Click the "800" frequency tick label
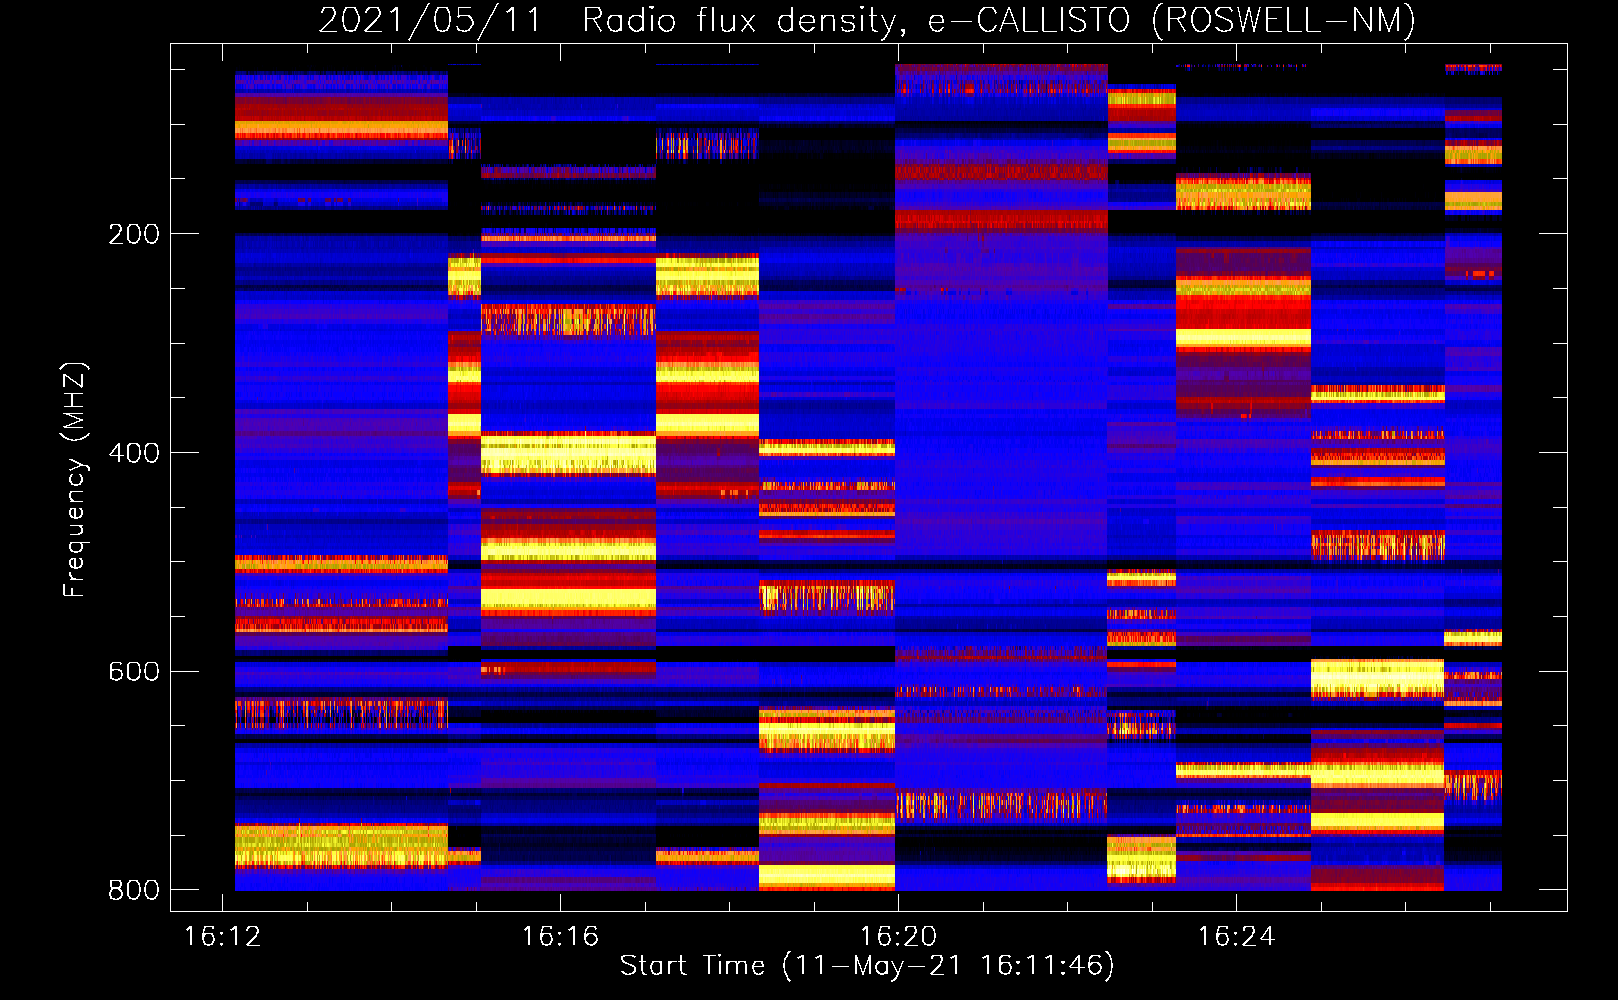 [134, 890]
